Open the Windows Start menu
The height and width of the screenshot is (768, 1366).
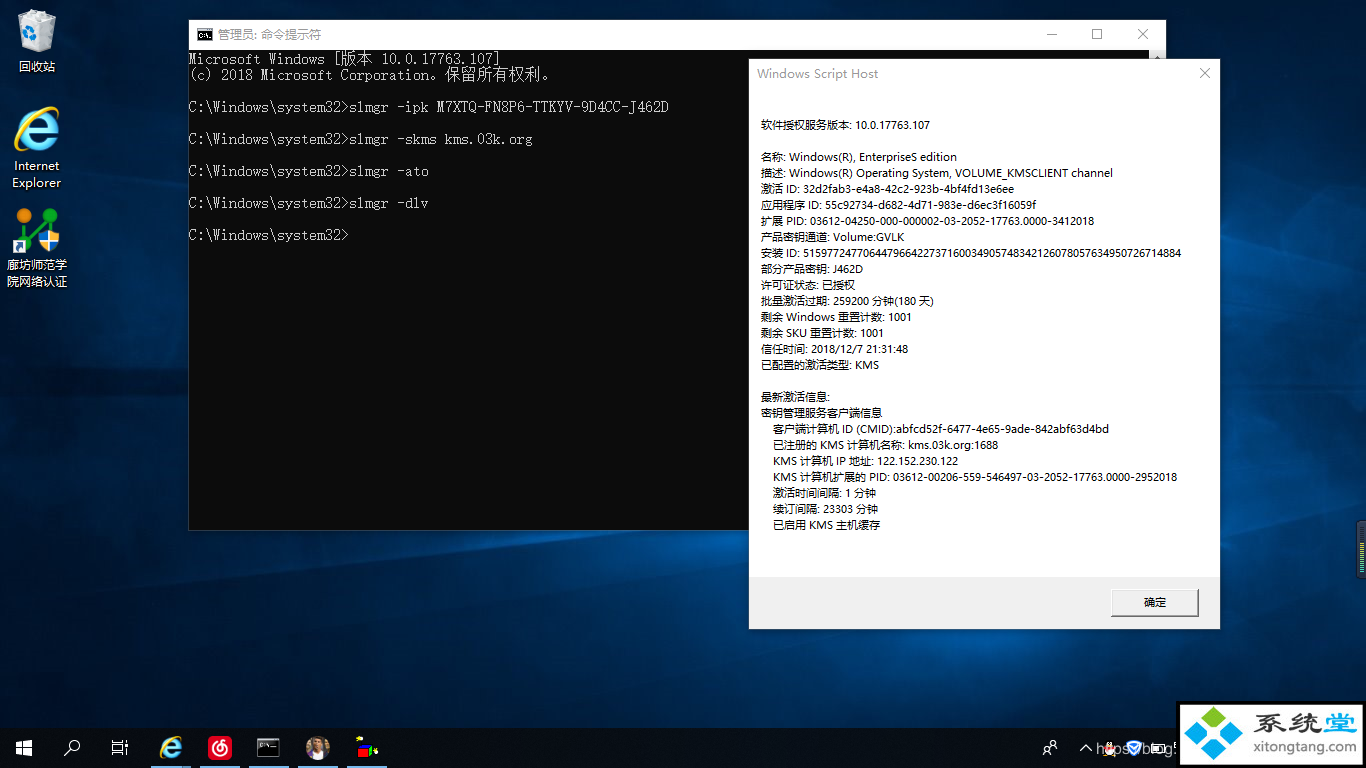pos(24,747)
